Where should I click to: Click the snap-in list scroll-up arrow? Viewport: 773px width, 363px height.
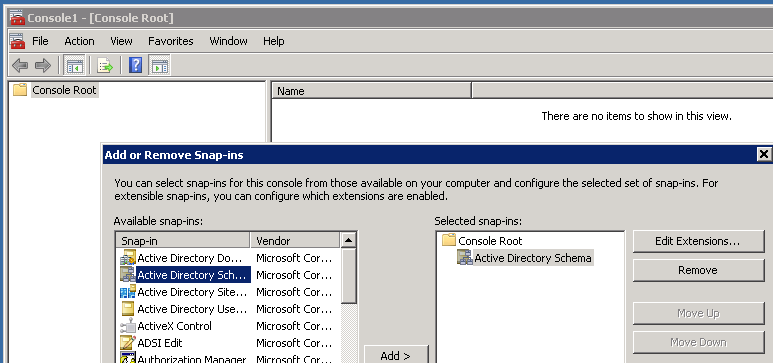(x=349, y=240)
